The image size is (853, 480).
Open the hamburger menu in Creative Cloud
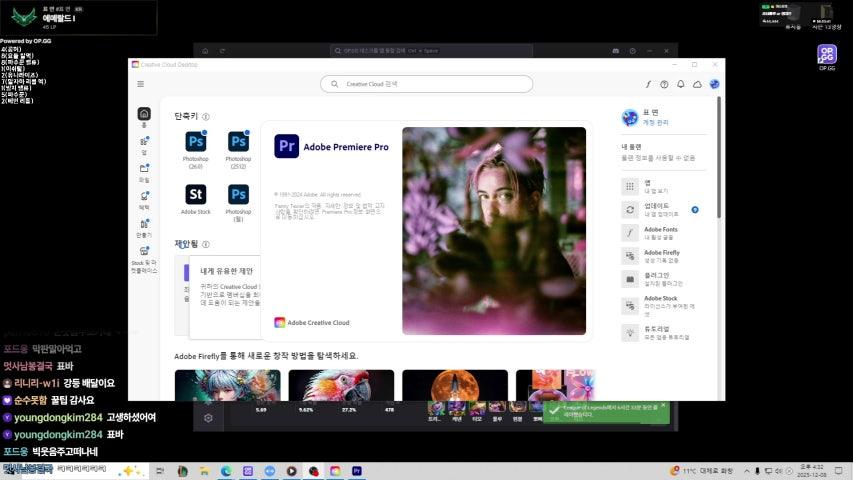(140, 84)
